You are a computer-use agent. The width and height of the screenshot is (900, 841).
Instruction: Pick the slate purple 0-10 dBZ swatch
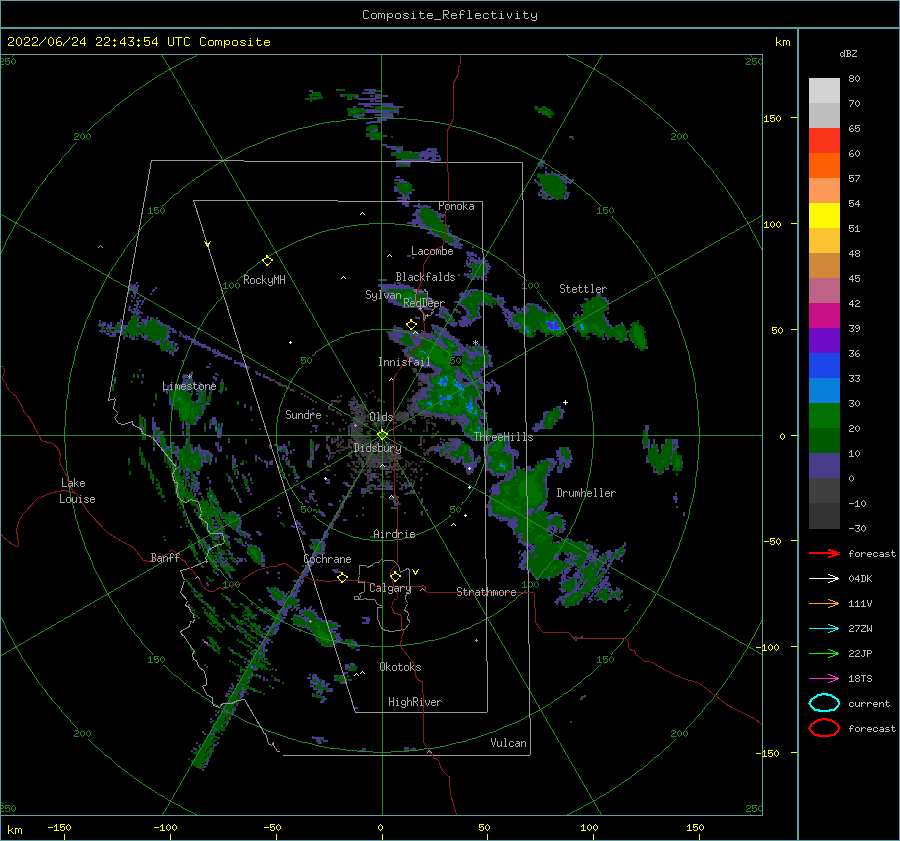pos(824,466)
